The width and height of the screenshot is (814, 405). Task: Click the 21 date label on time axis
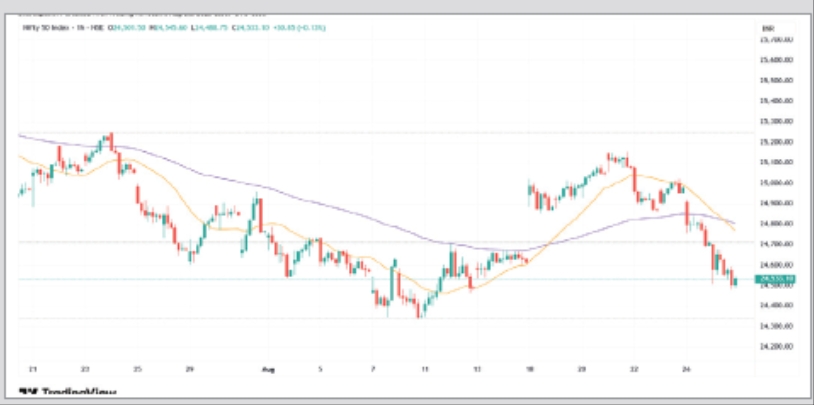click(33, 367)
